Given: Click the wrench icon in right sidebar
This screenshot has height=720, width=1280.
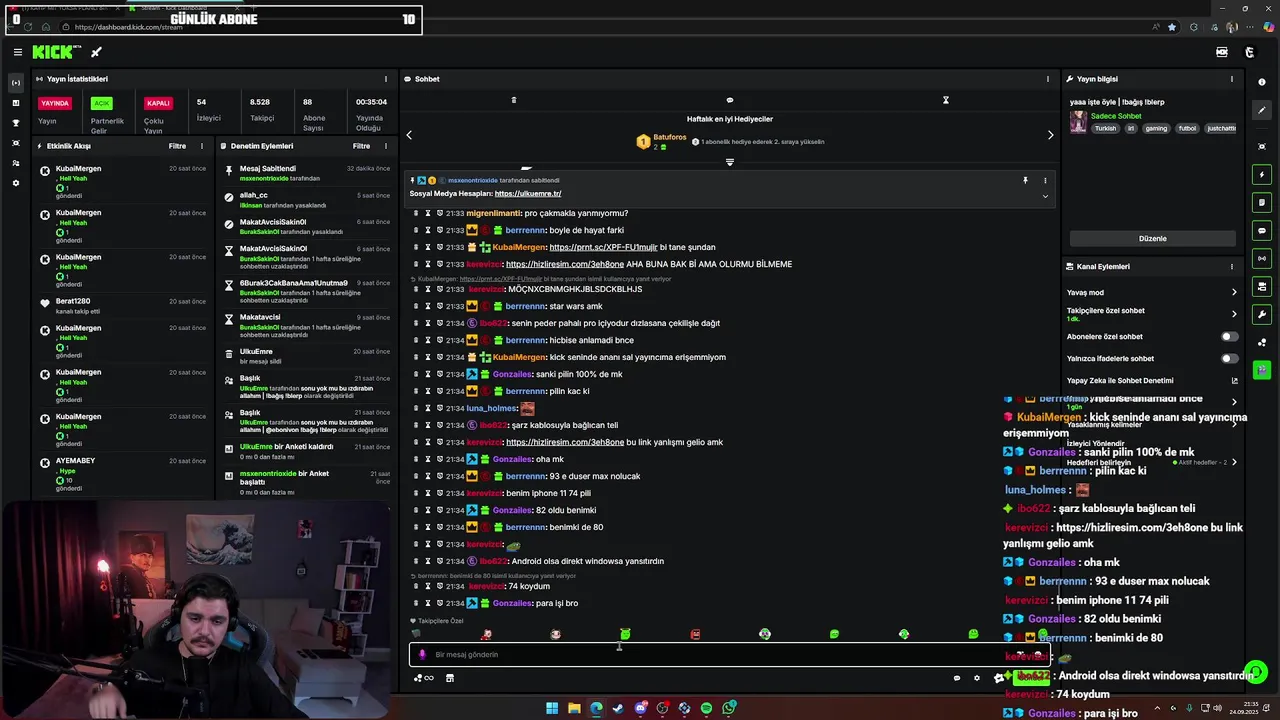Looking at the screenshot, I should tap(1262, 315).
